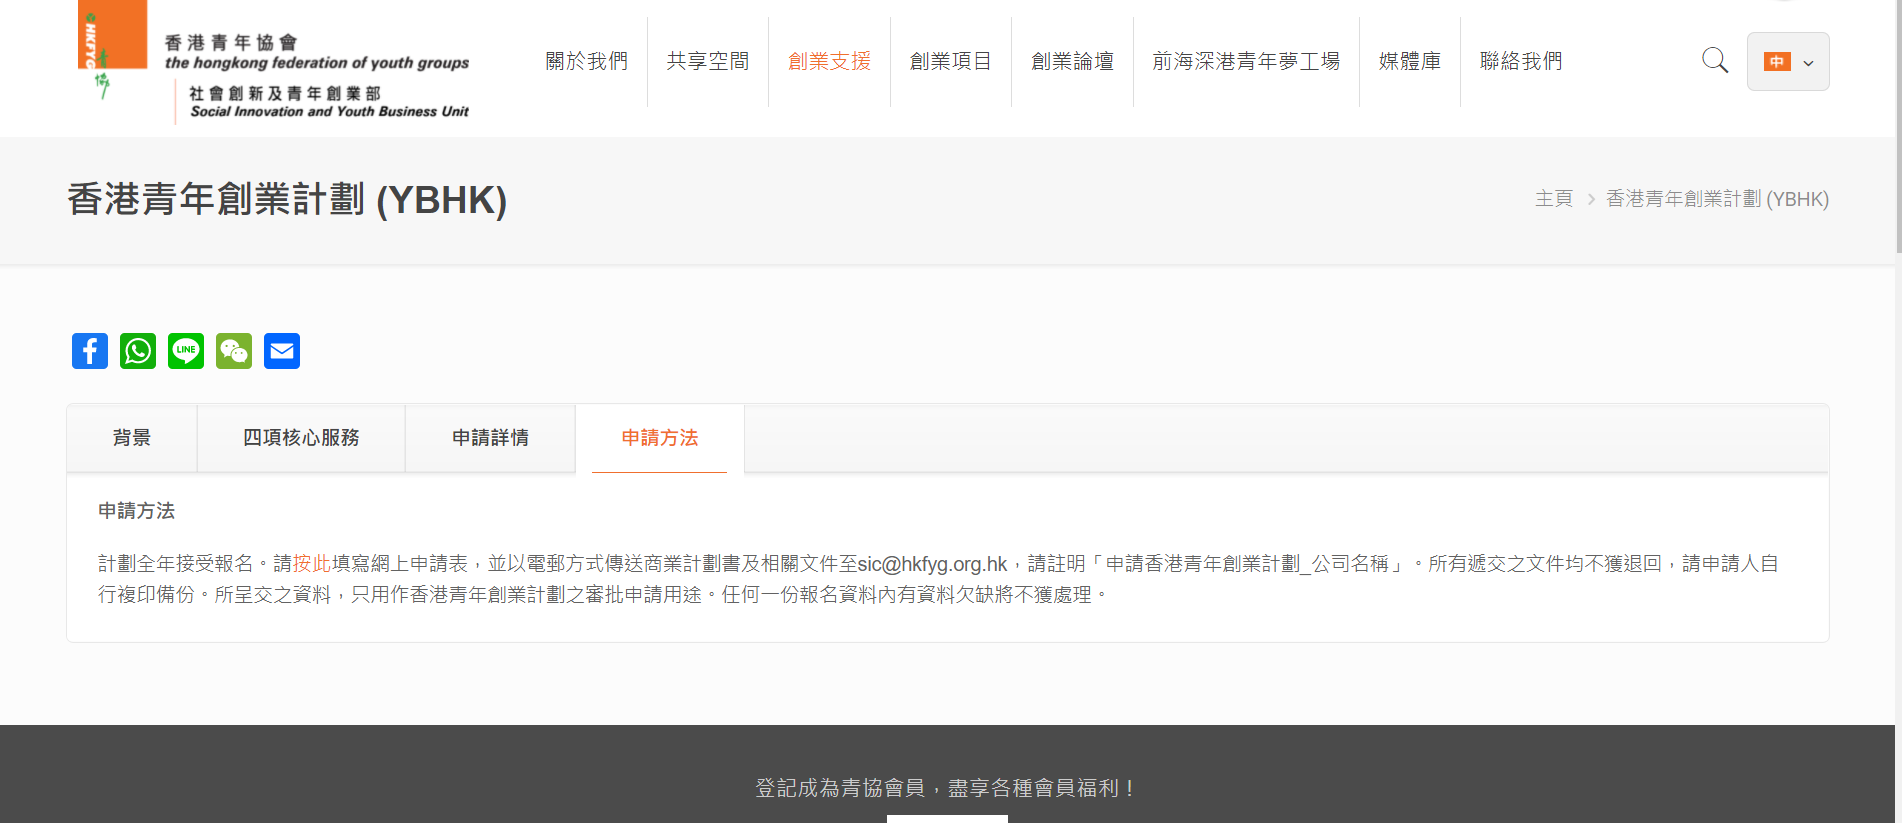This screenshot has height=823, width=1902.
Task: Click the HKFYG orange logo
Action: point(112,50)
